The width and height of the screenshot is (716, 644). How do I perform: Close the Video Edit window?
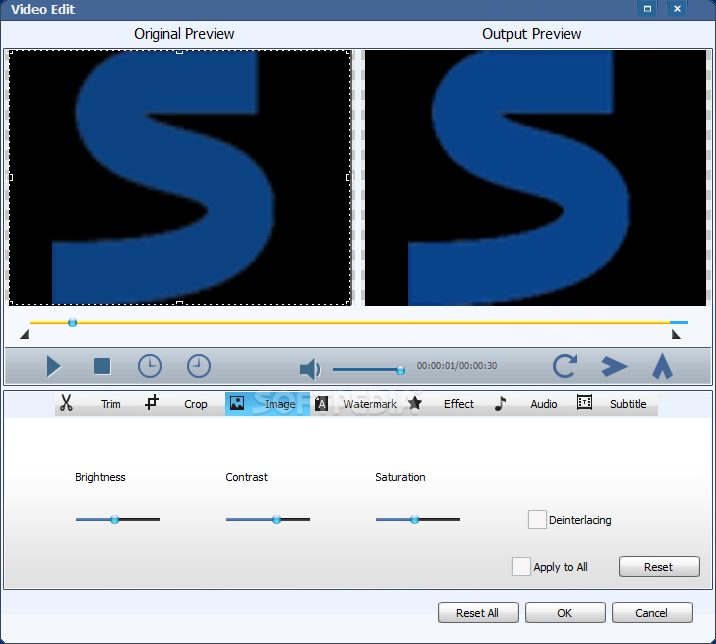pos(677,9)
